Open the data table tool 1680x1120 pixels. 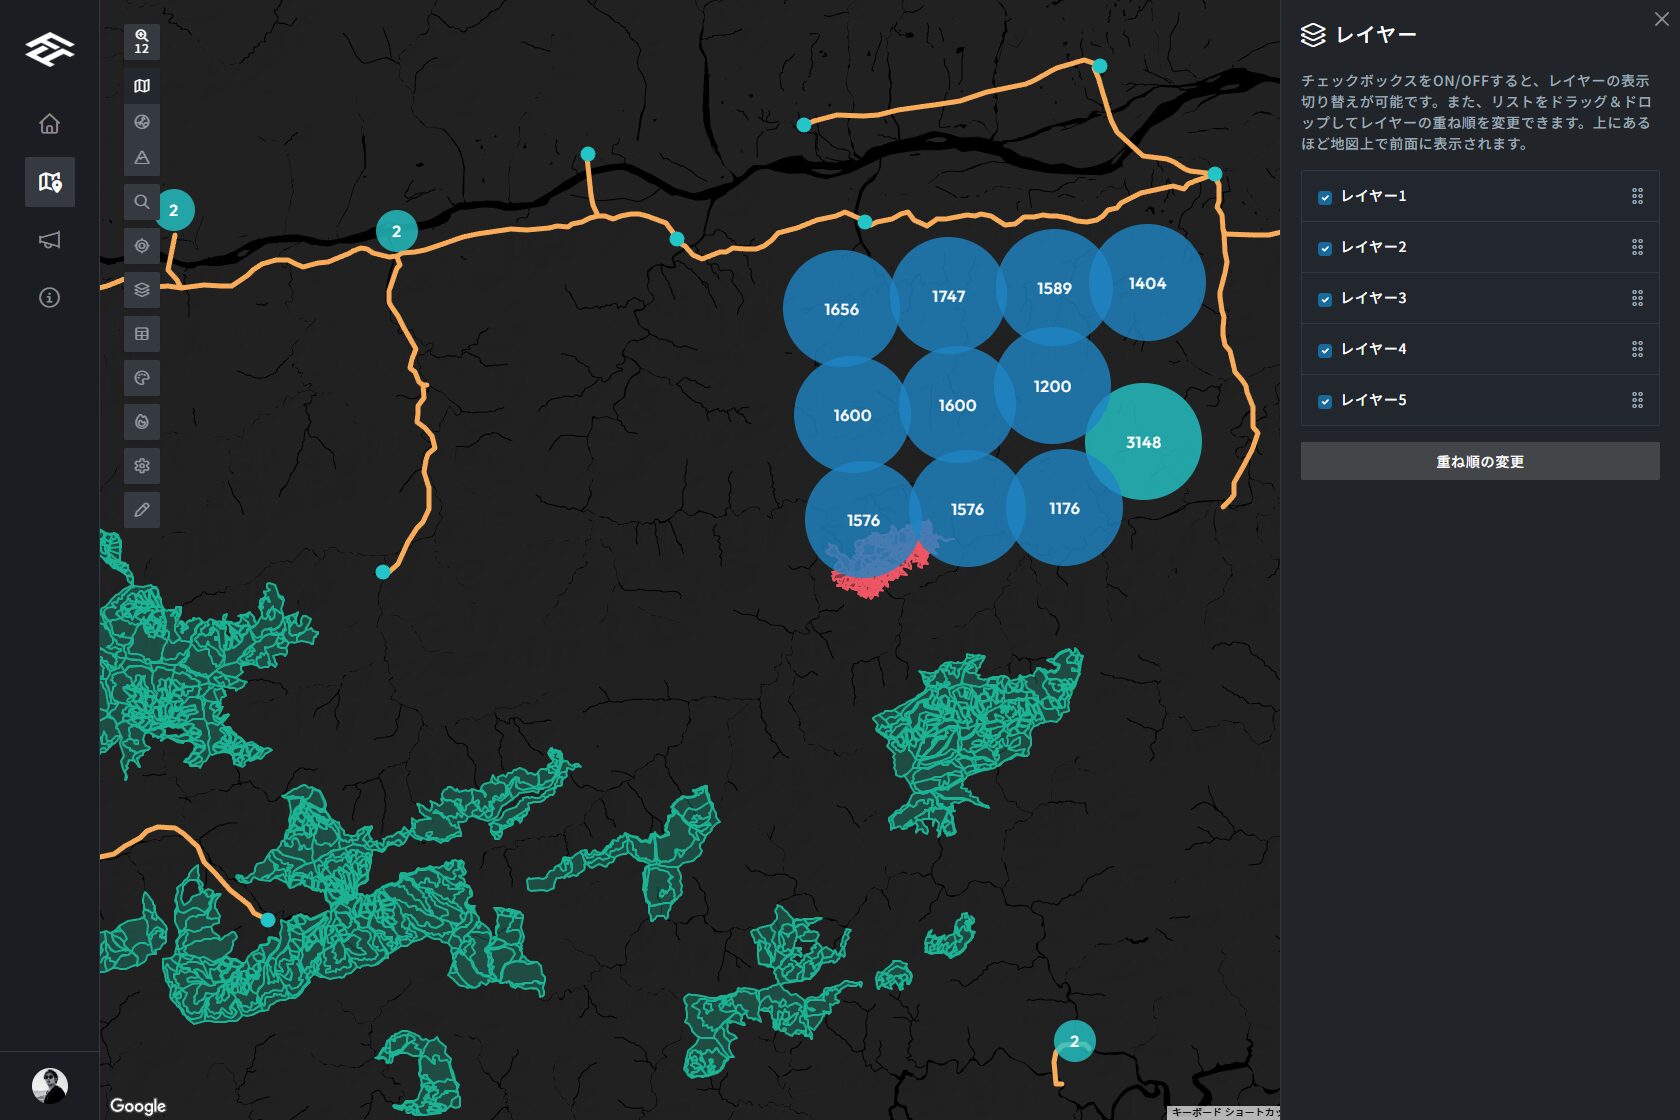(x=142, y=334)
